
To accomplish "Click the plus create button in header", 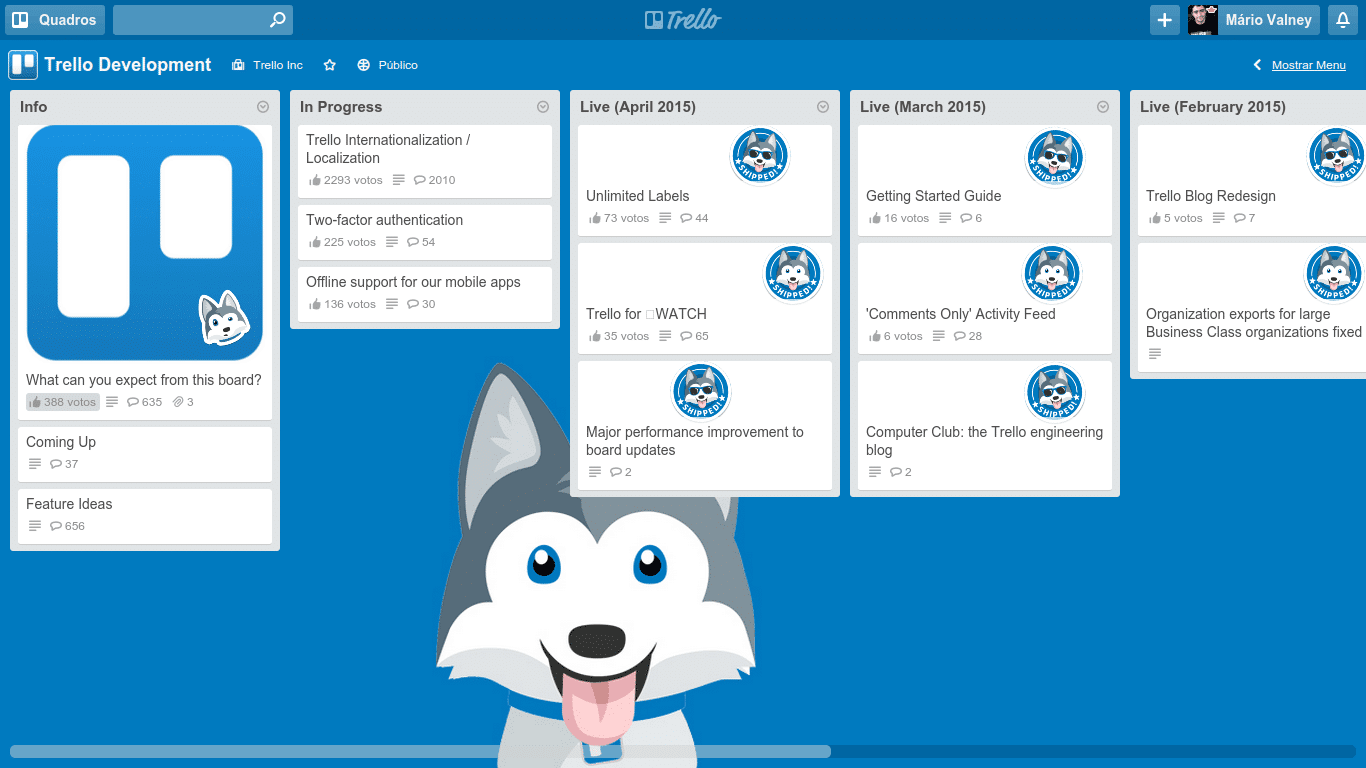I will point(1164,20).
